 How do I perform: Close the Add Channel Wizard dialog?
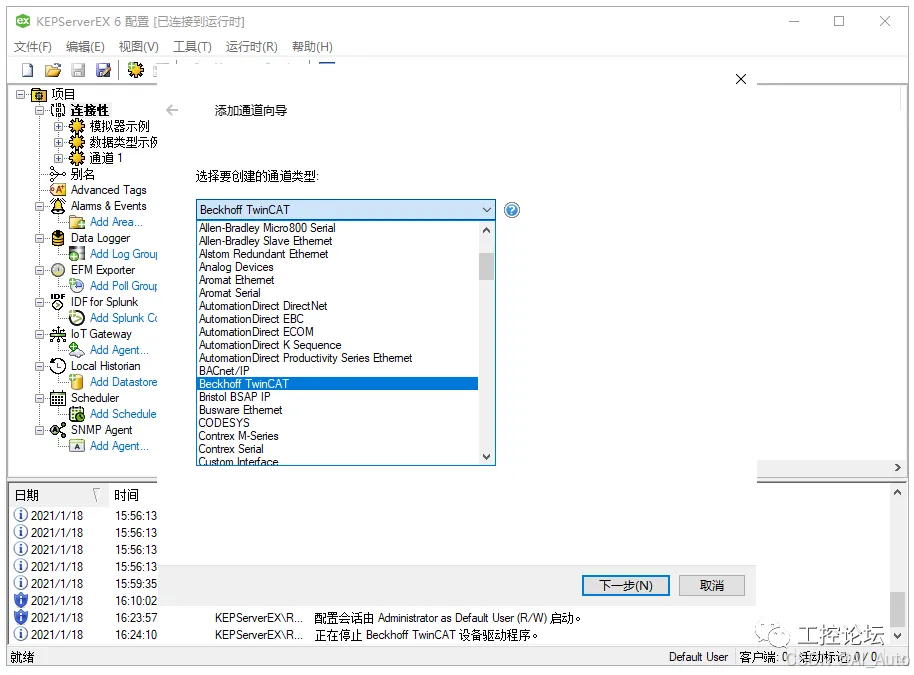[x=741, y=79]
